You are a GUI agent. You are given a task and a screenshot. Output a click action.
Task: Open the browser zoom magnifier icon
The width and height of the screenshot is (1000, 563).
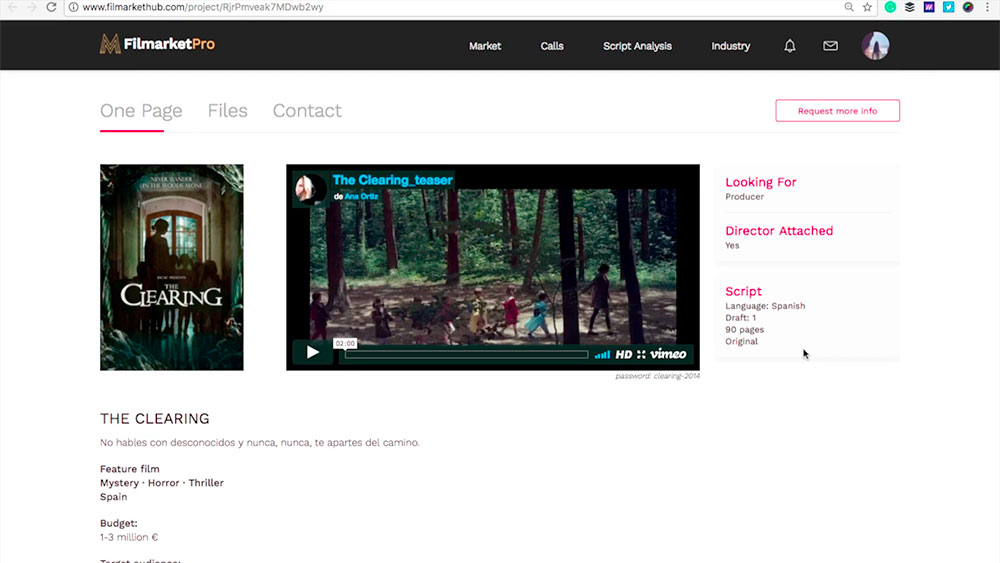(x=849, y=7)
